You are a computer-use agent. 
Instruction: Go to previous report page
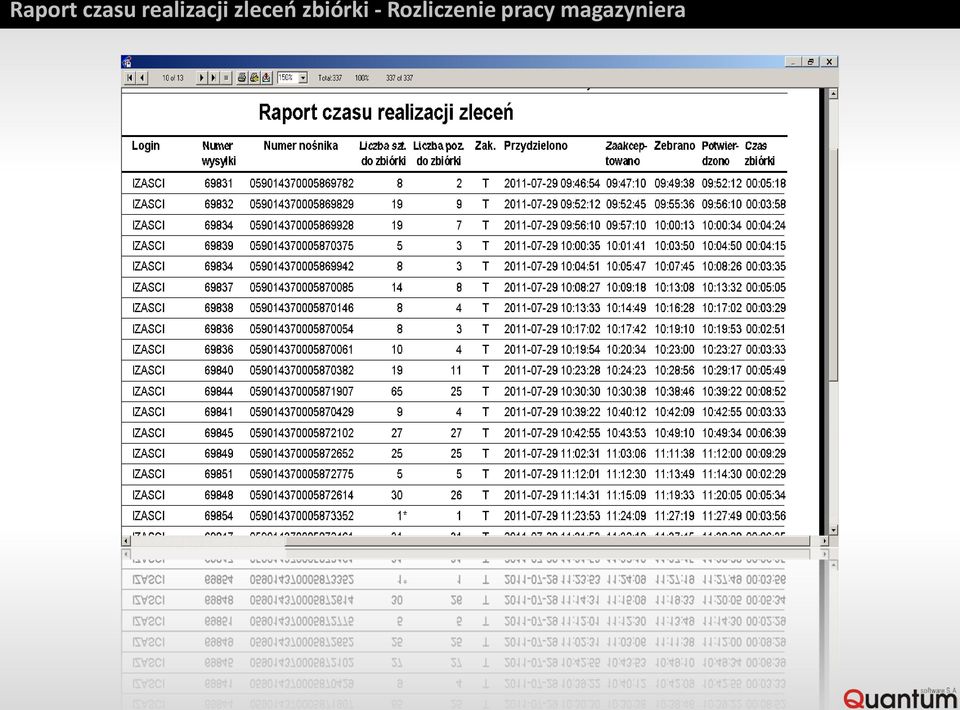[x=142, y=78]
